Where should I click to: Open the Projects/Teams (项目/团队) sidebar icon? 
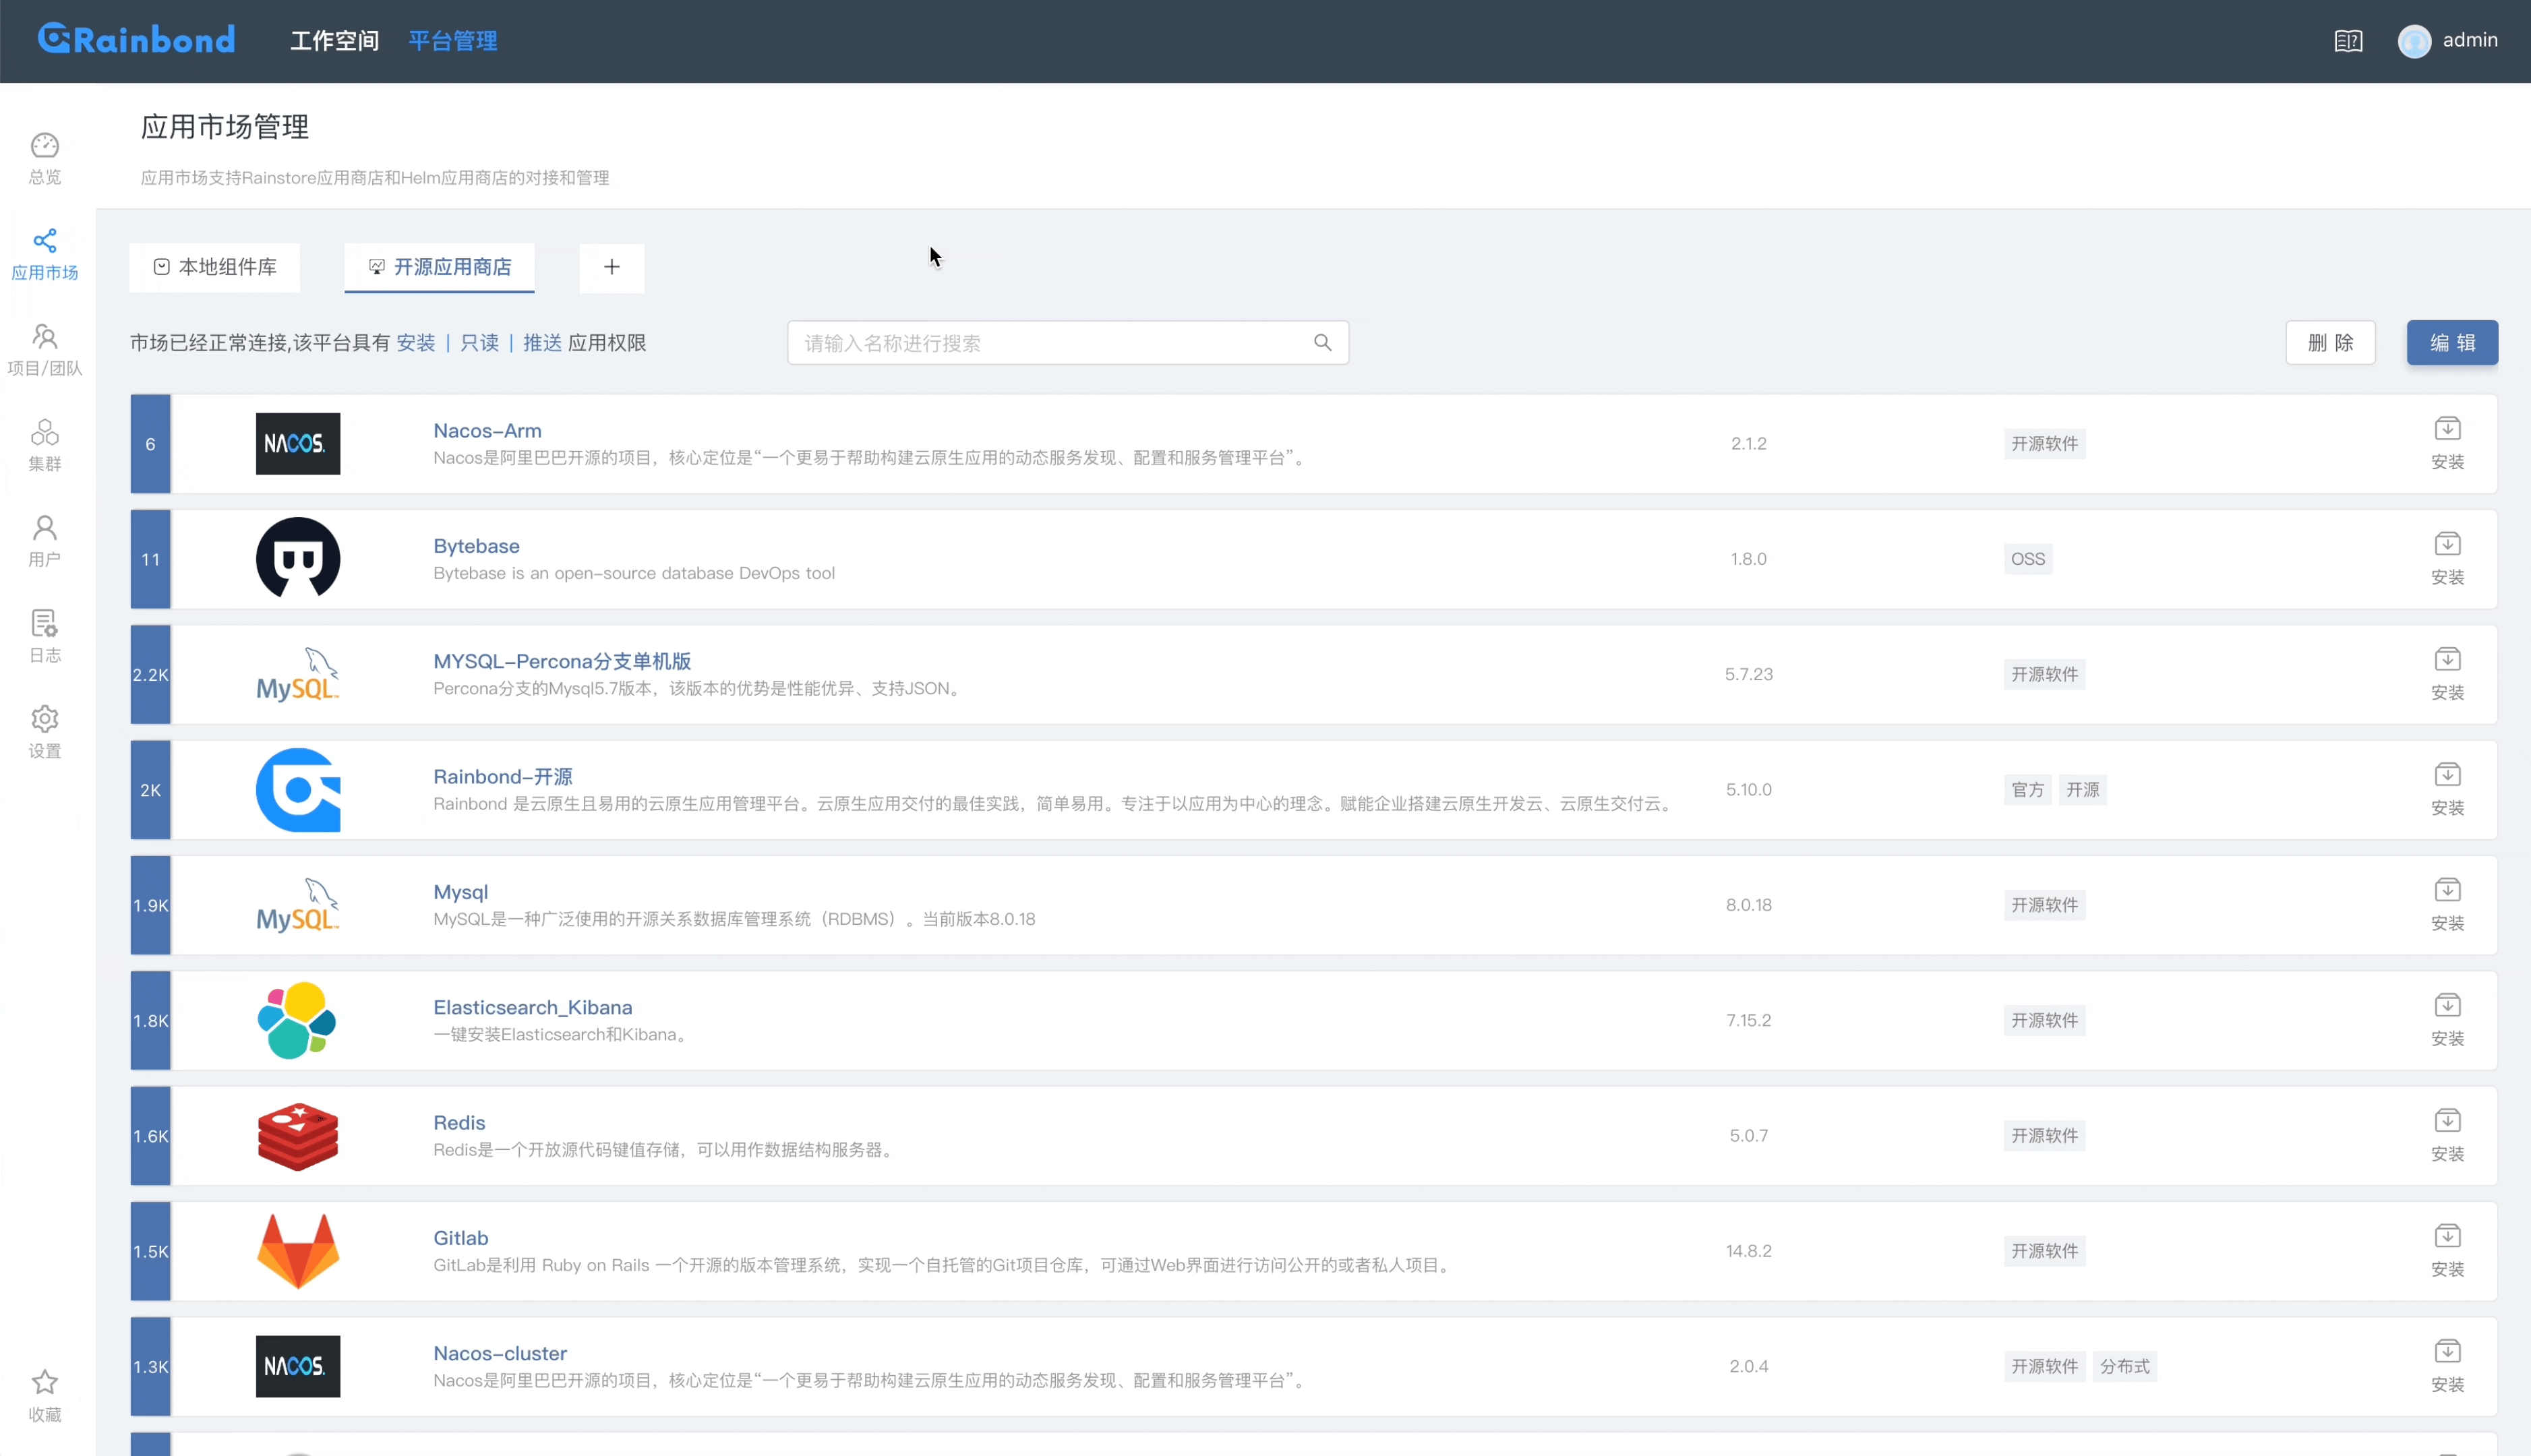pyautogui.click(x=44, y=337)
